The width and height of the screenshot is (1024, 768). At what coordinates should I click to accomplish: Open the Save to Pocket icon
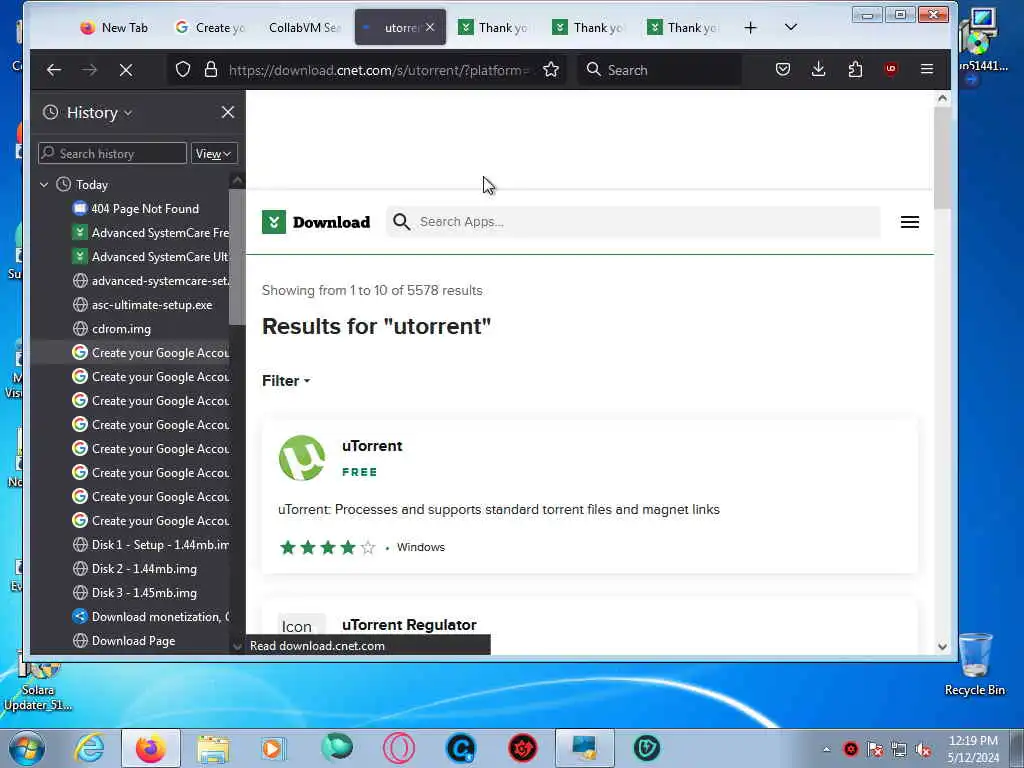[782, 69]
